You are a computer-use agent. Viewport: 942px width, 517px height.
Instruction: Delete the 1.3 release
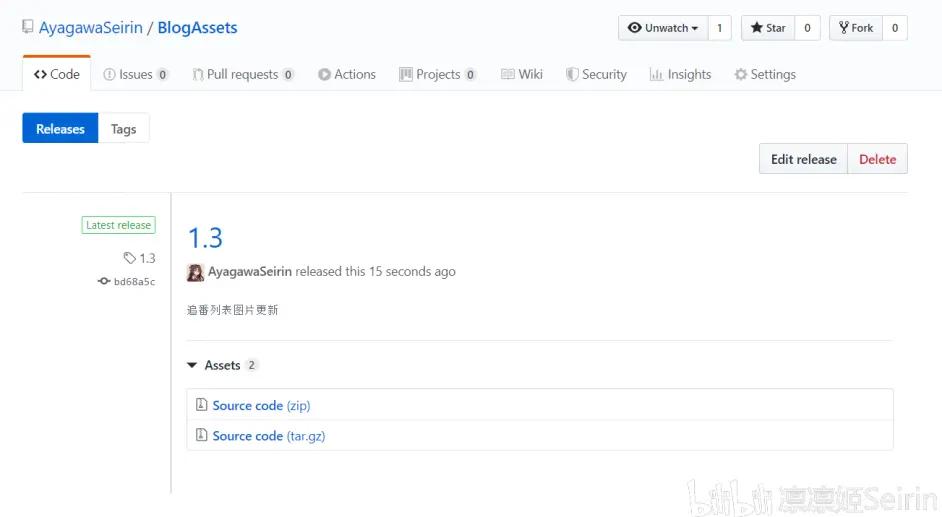click(x=877, y=159)
